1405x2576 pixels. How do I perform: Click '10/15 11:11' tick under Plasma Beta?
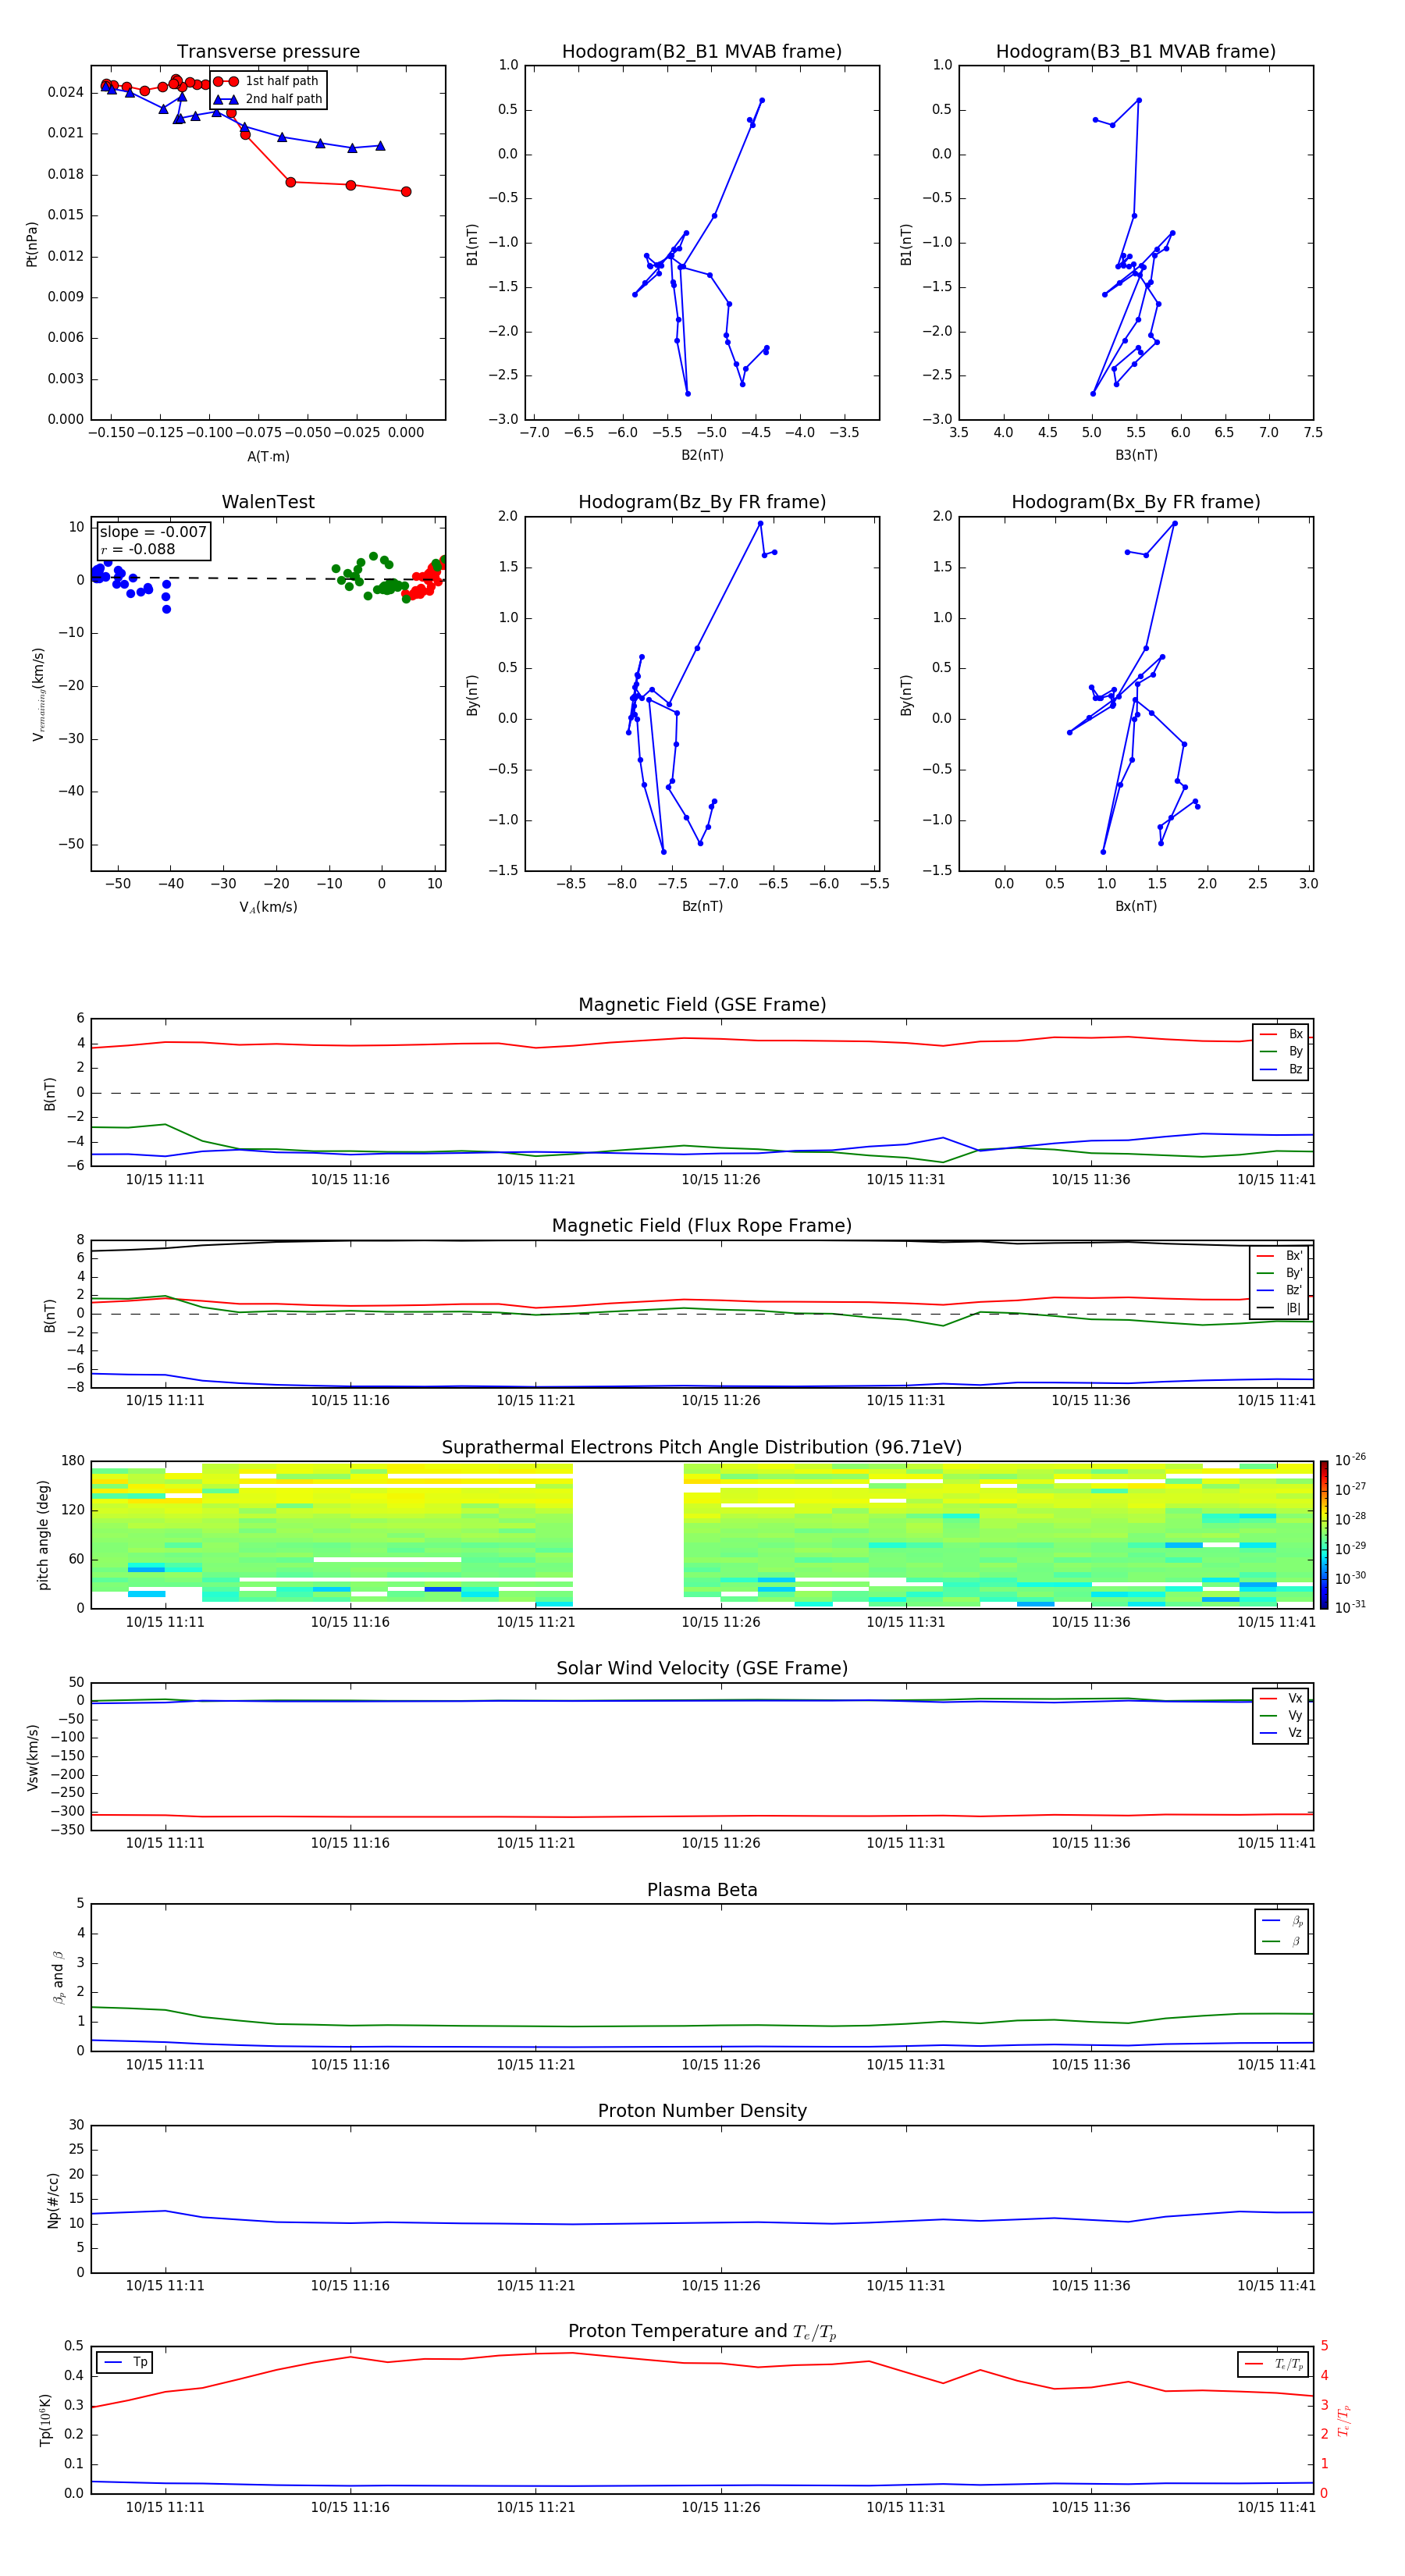pyautogui.click(x=165, y=2065)
